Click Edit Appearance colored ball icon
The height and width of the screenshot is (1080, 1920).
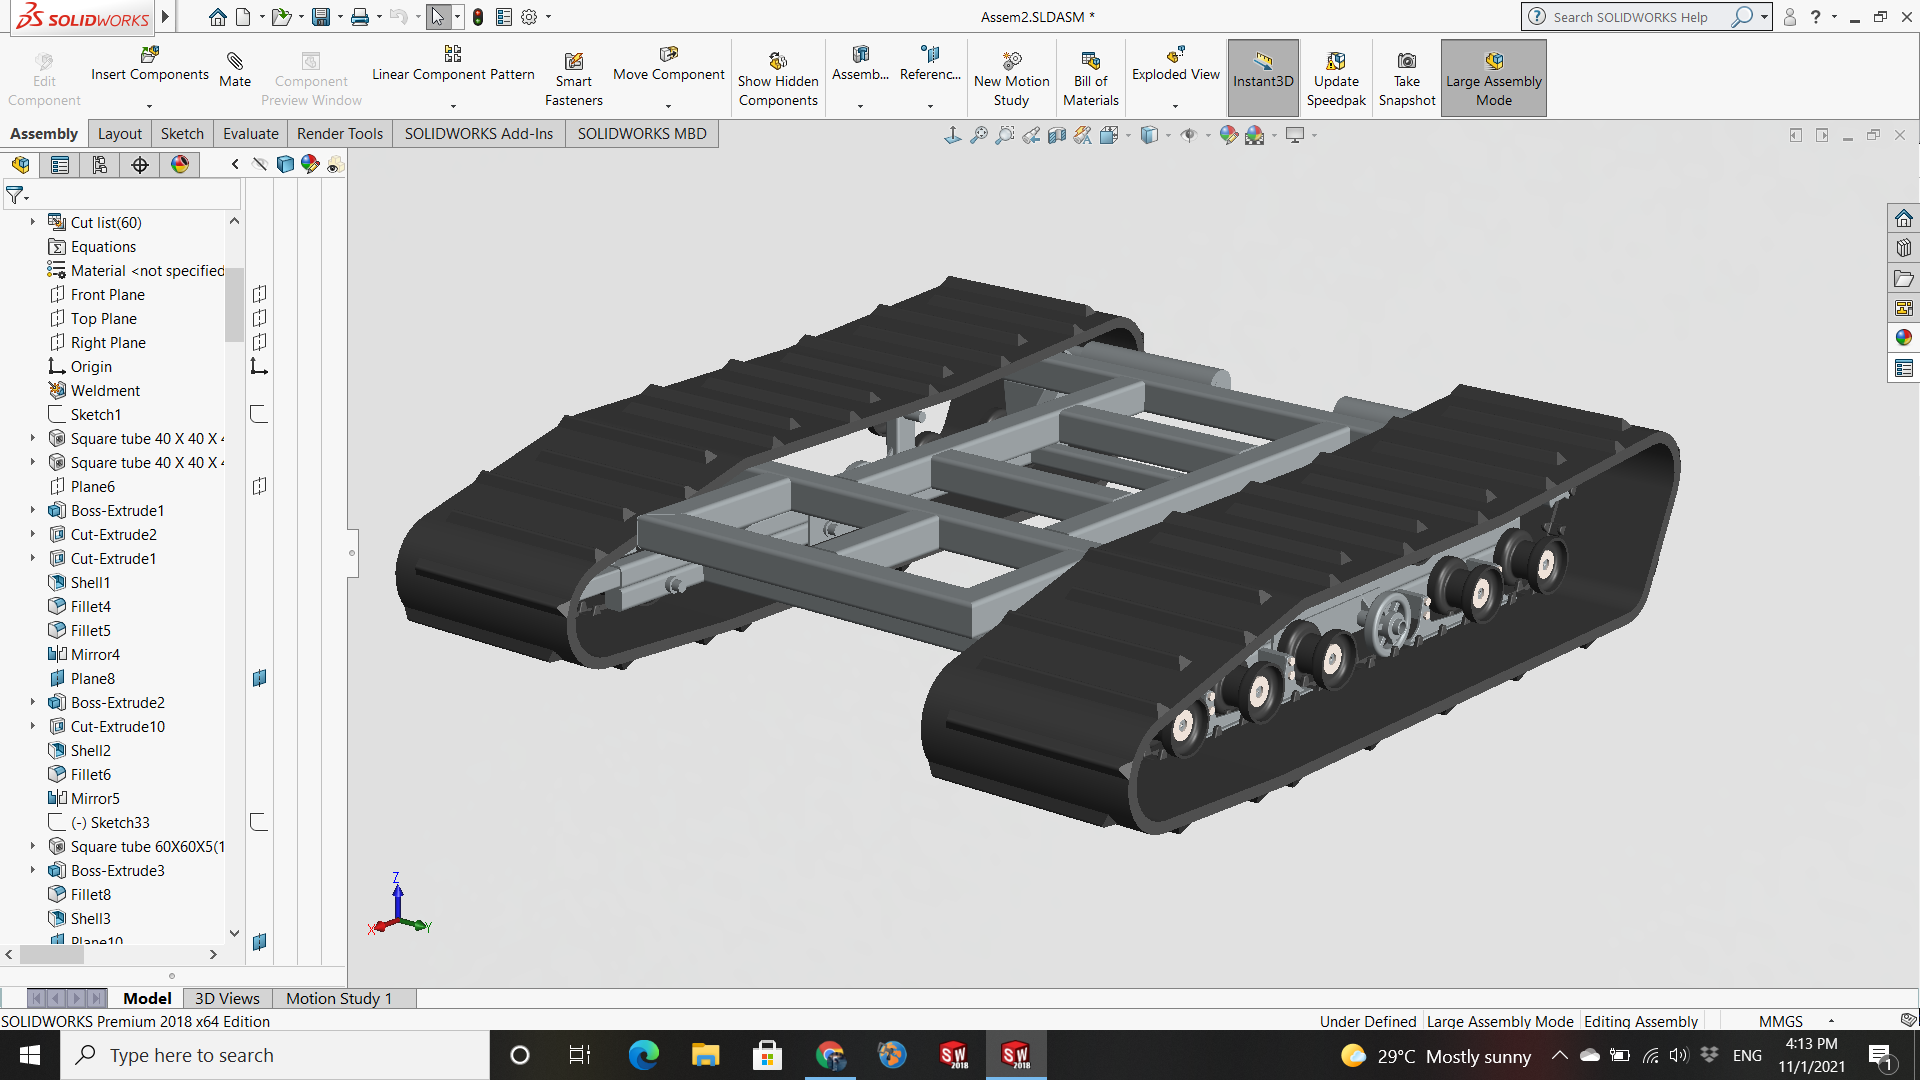pos(1228,135)
